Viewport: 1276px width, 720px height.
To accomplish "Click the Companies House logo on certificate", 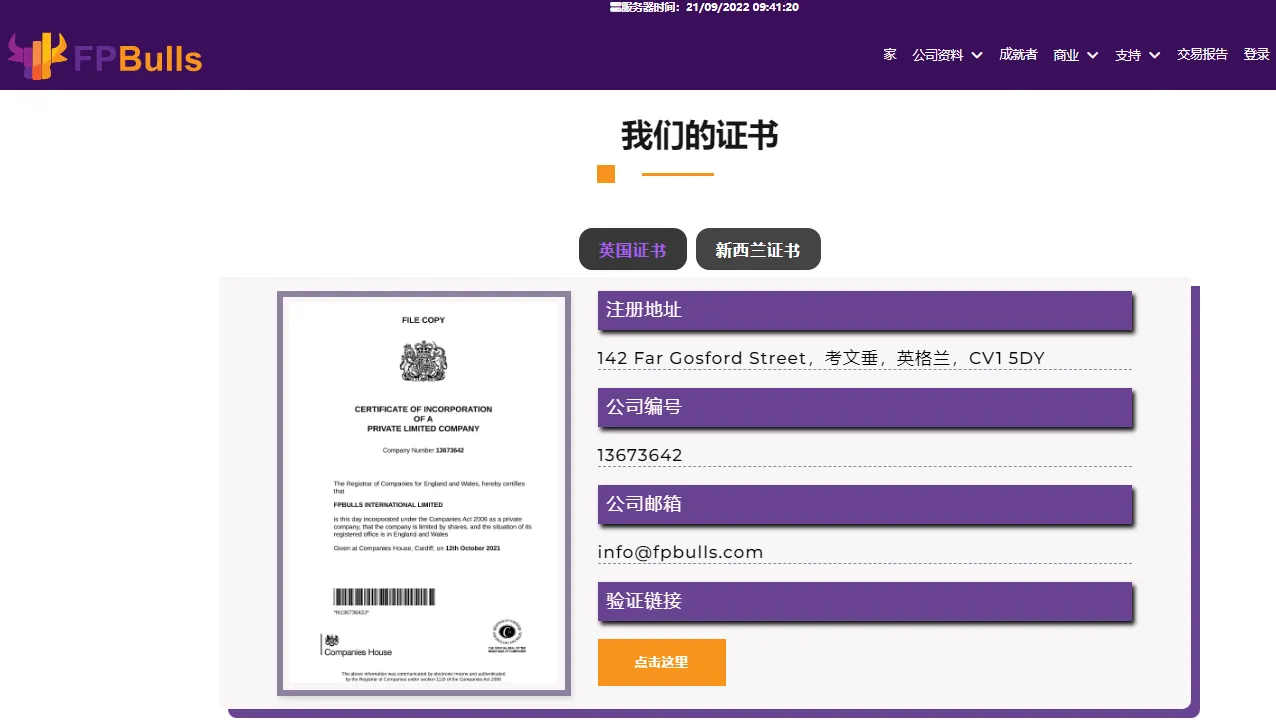I will point(357,645).
